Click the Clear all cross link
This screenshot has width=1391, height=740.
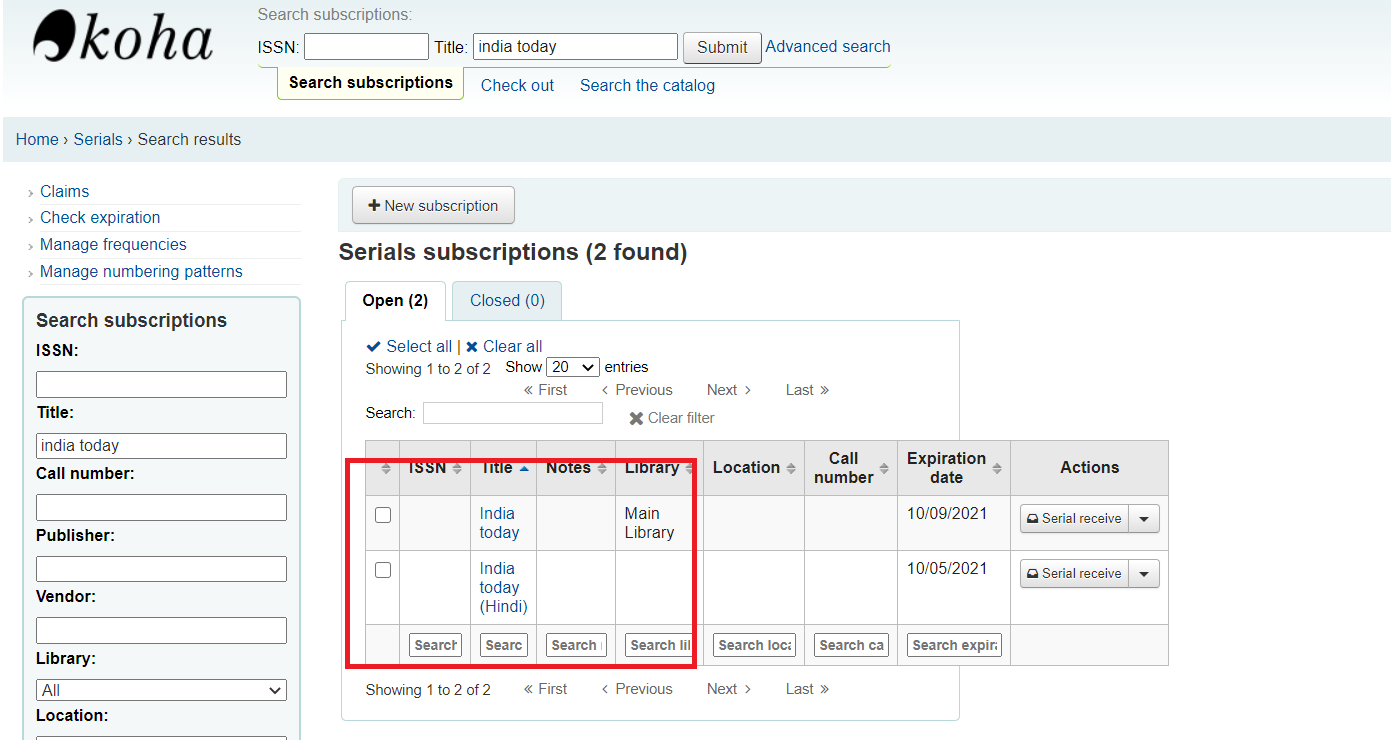tap(504, 346)
